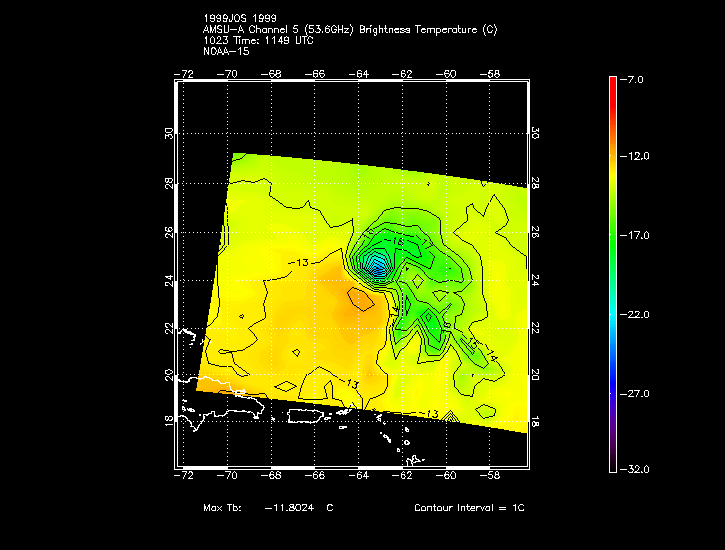Image resolution: width=725 pixels, height=550 pixels.
Task: Click the -64 longitude label on top axis
Action: pos(361,74)
